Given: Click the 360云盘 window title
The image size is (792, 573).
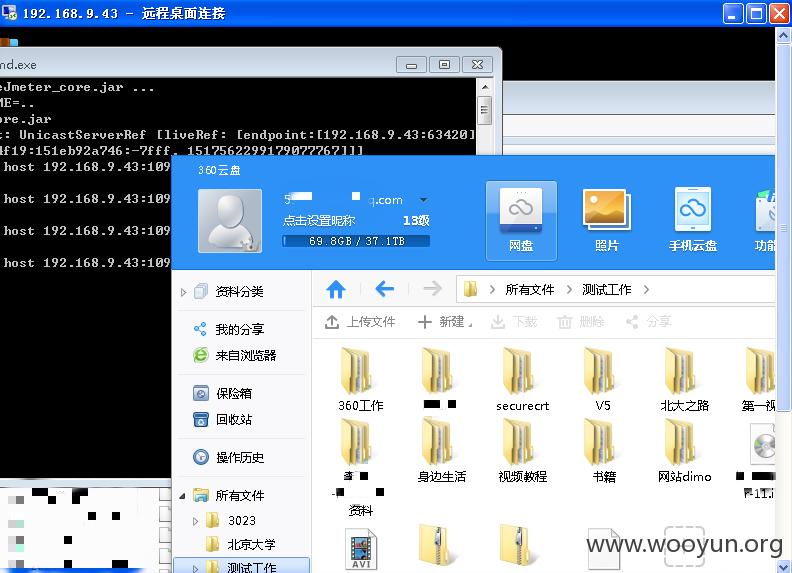Looking at the screenshot, I should pos(219,170).
